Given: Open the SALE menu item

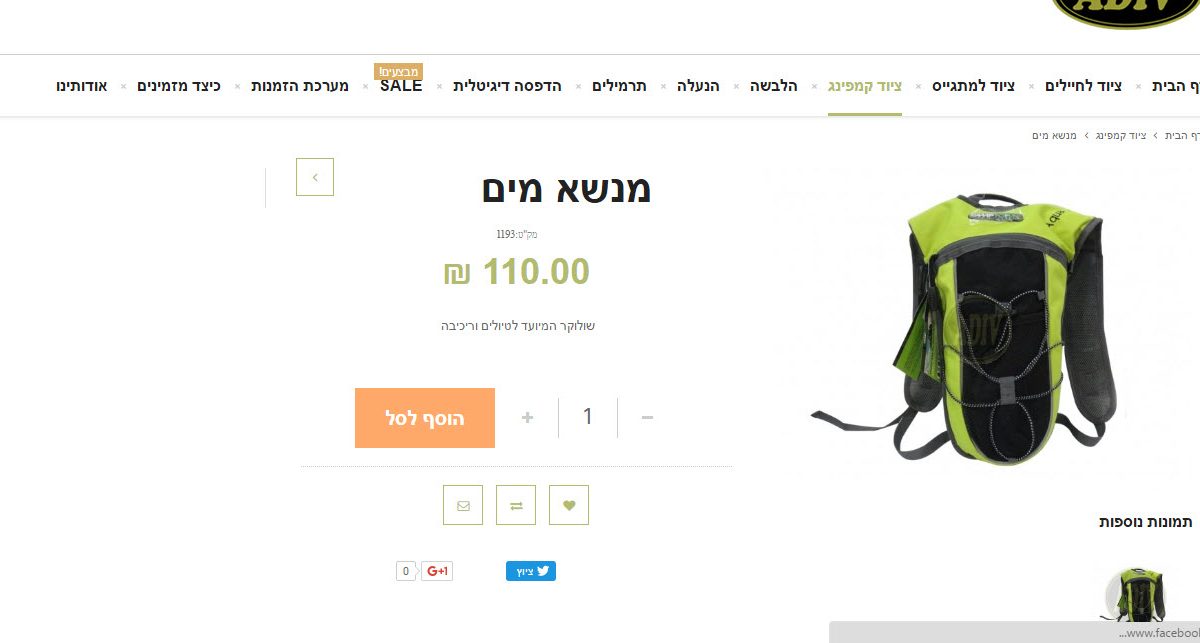Looking at the screenshot, I should pos(401,86).
